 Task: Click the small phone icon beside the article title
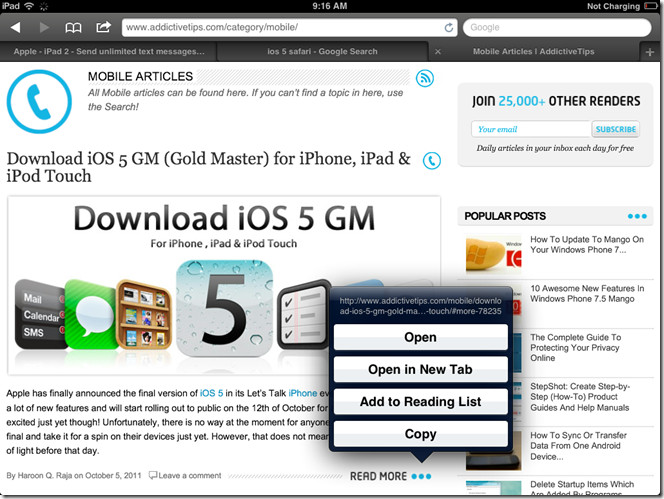pos(432,161)
